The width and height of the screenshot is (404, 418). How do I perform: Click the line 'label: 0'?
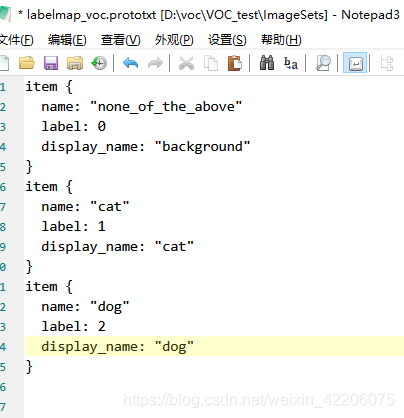(74, 126)
